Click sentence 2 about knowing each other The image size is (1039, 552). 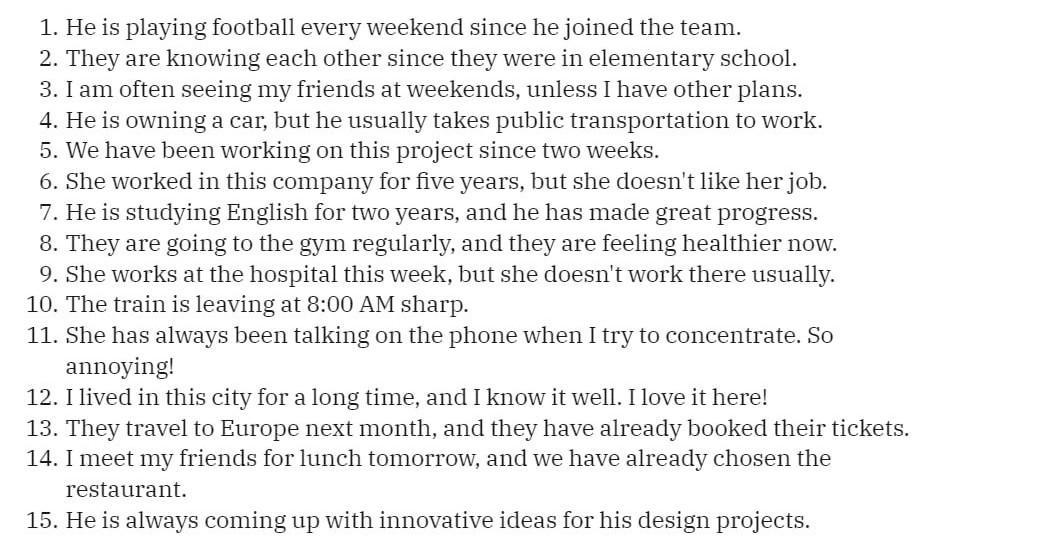coord(431,58)
